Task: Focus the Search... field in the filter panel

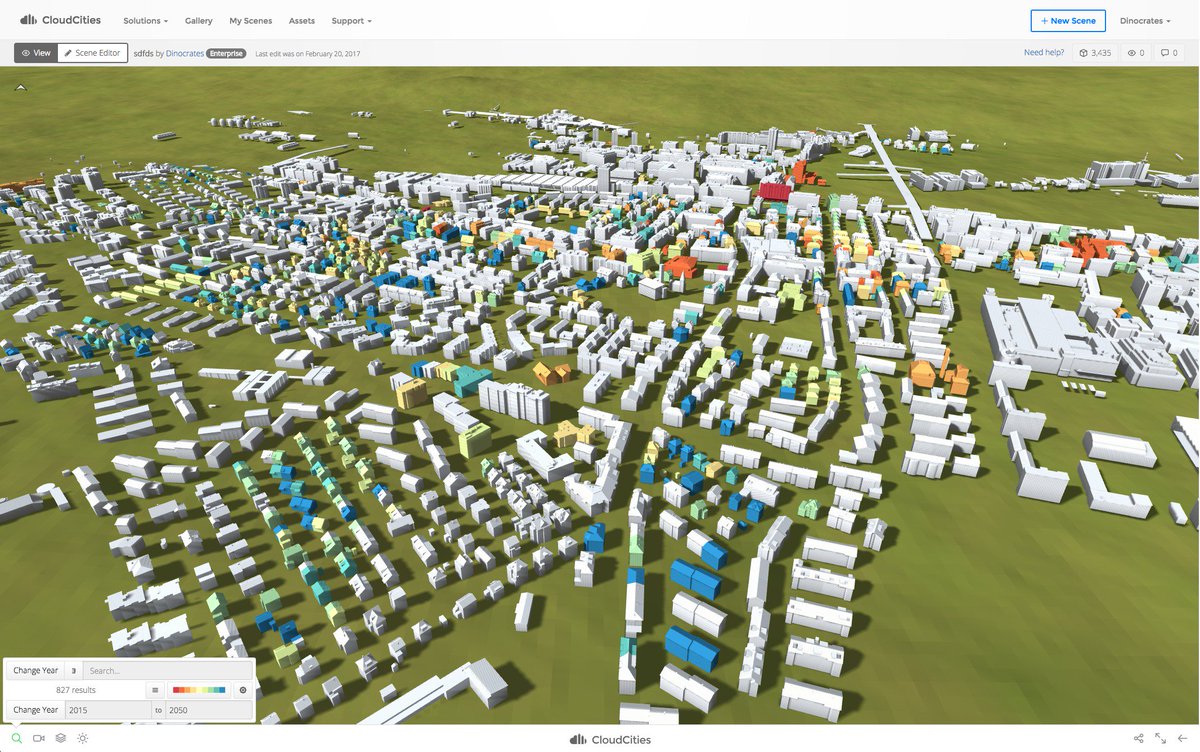Action: coord(167,671)
